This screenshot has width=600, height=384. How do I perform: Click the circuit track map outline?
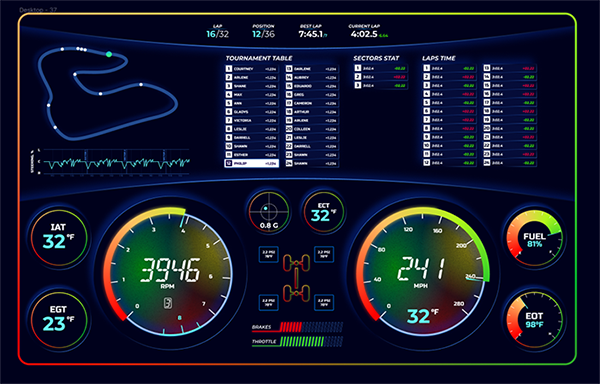(107, 93)
